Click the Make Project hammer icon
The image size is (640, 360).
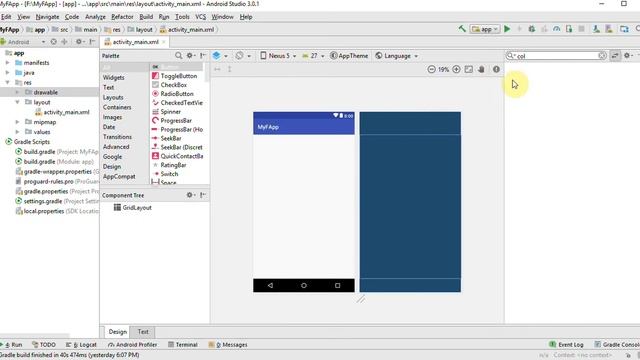[462, 29]
